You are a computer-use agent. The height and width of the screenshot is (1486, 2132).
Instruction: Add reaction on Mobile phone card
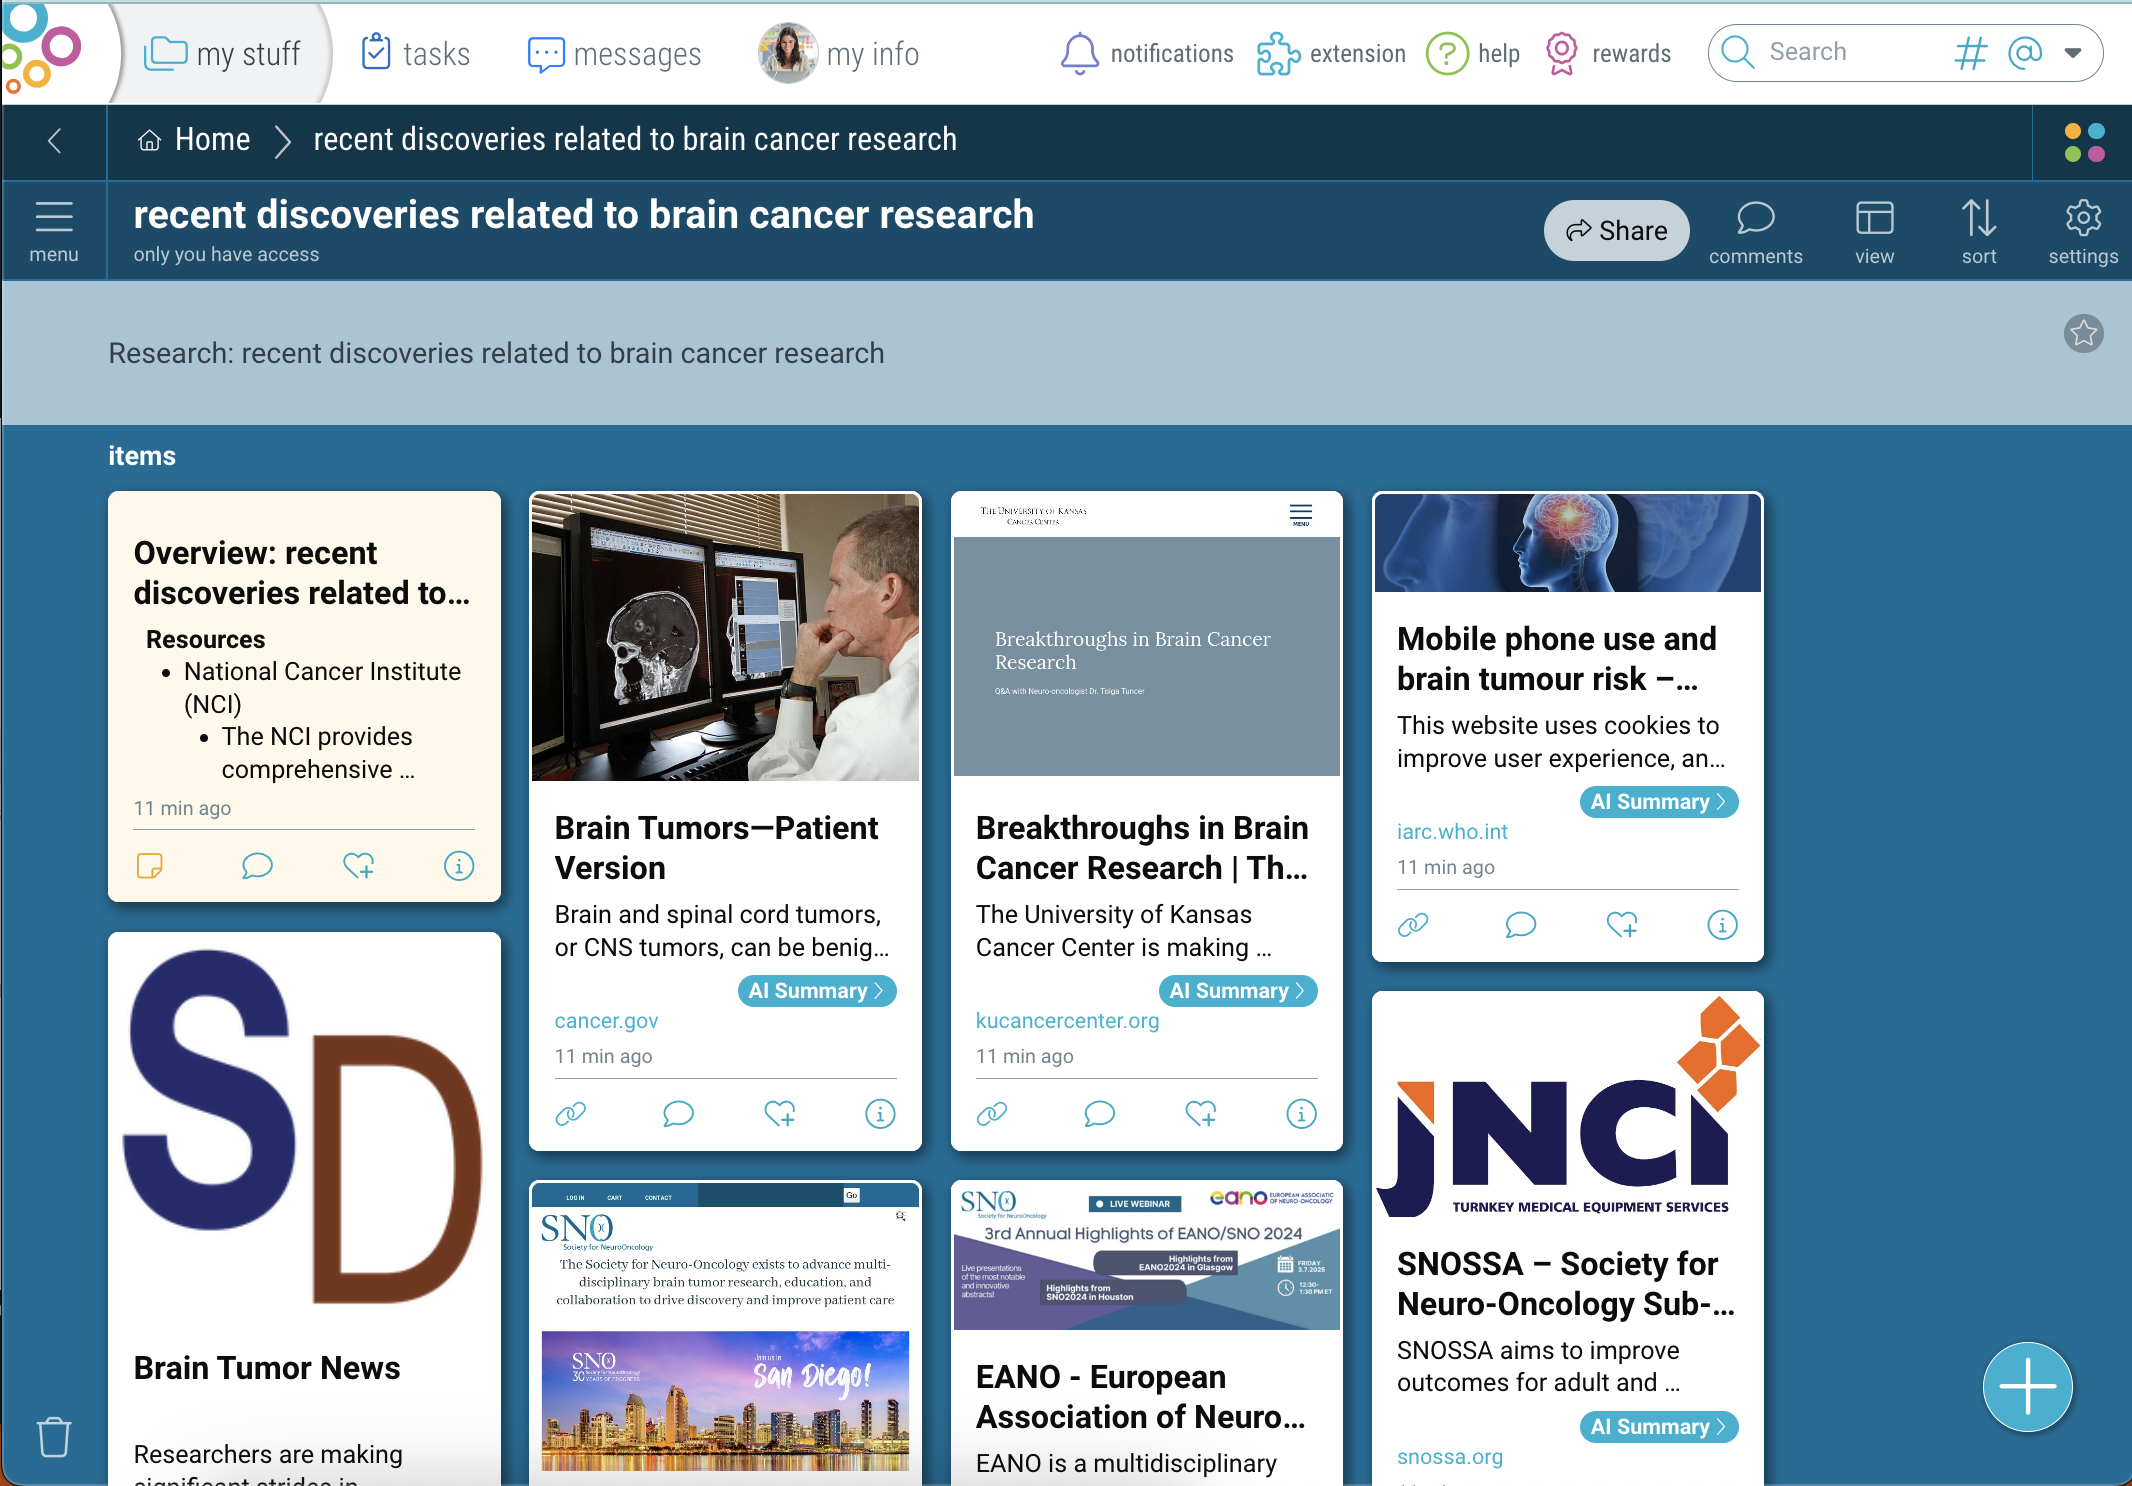[x=1622, y=925]
